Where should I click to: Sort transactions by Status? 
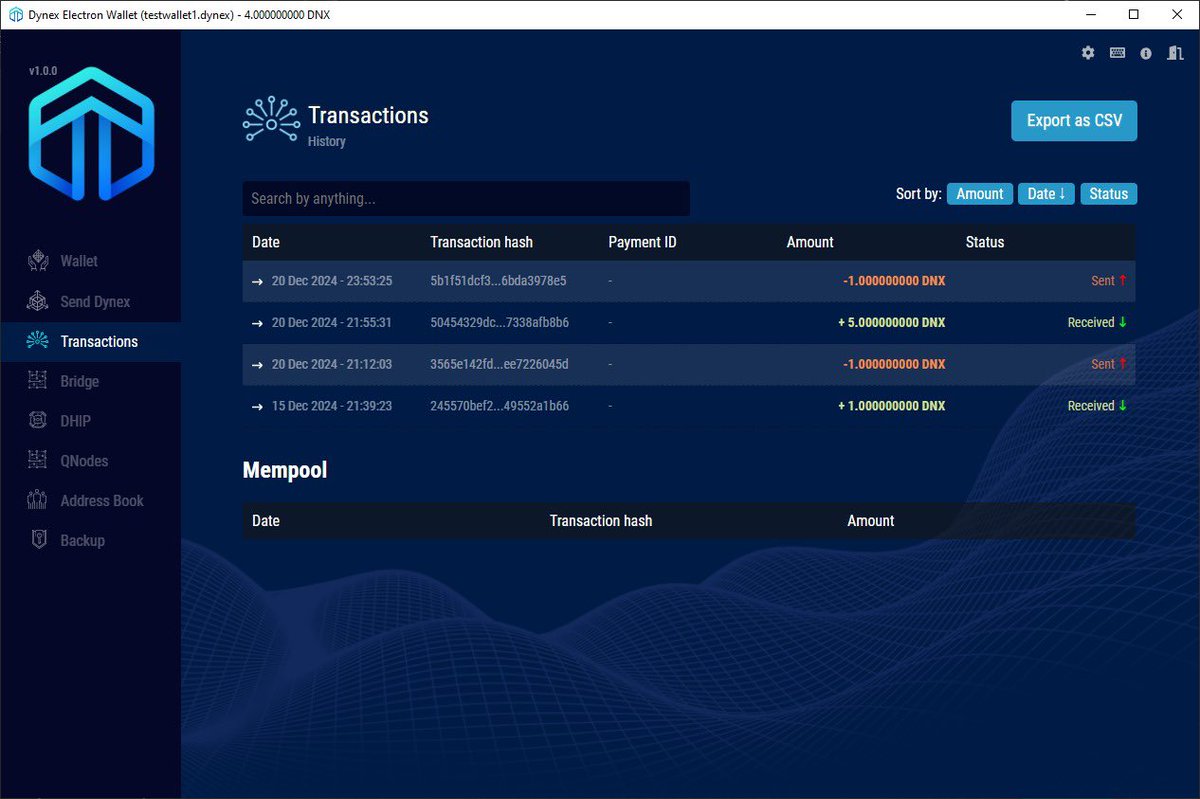[x=1109, y=194]
